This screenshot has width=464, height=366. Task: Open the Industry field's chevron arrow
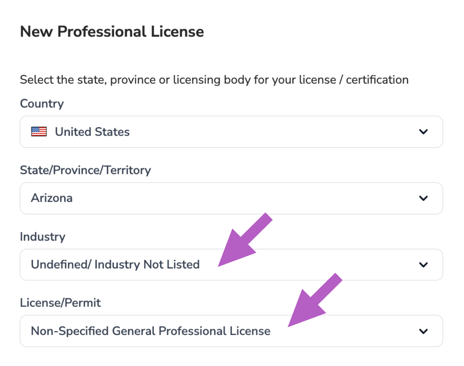(x=423, y=265)
